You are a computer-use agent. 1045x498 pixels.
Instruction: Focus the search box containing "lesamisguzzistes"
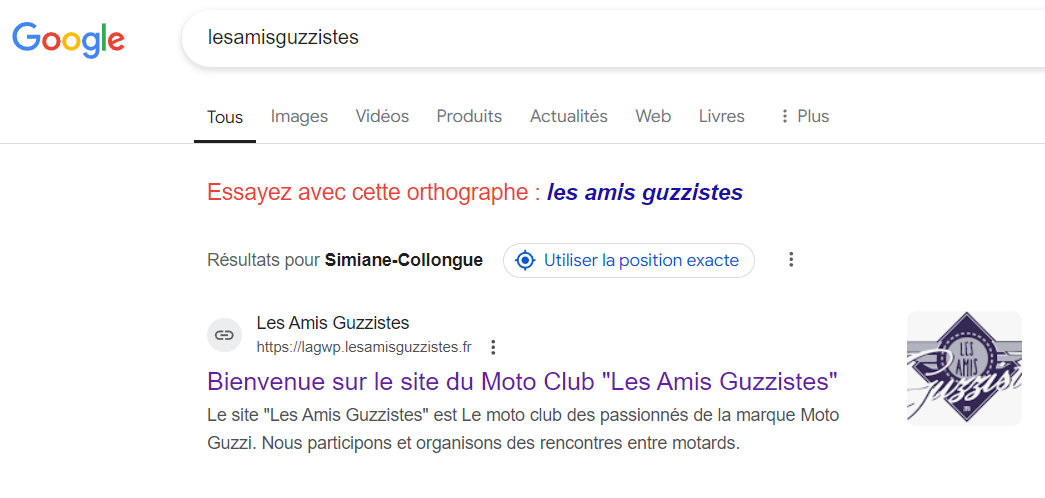[600, 38]
